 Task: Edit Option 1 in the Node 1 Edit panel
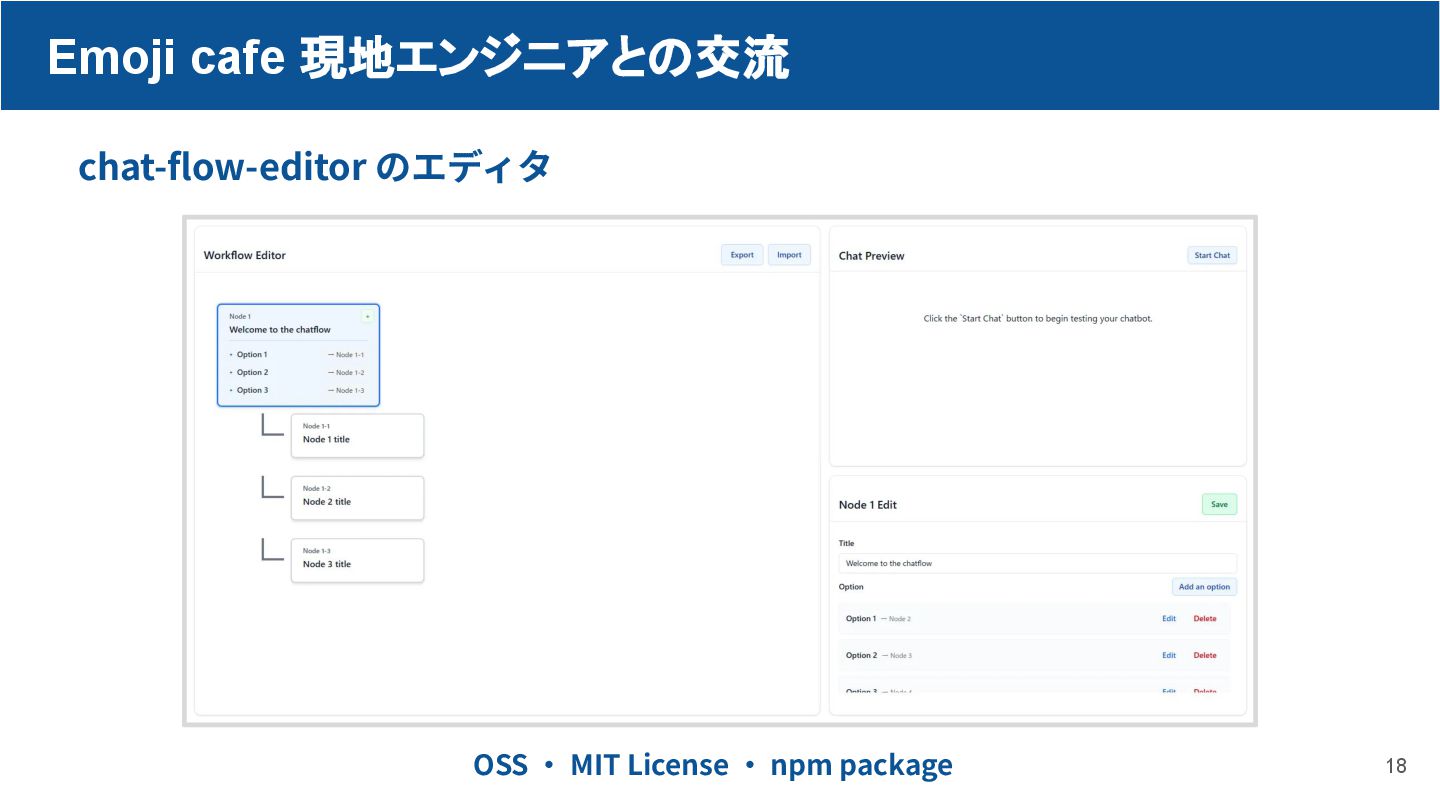pyautogui.click(x=1169, y=619)
